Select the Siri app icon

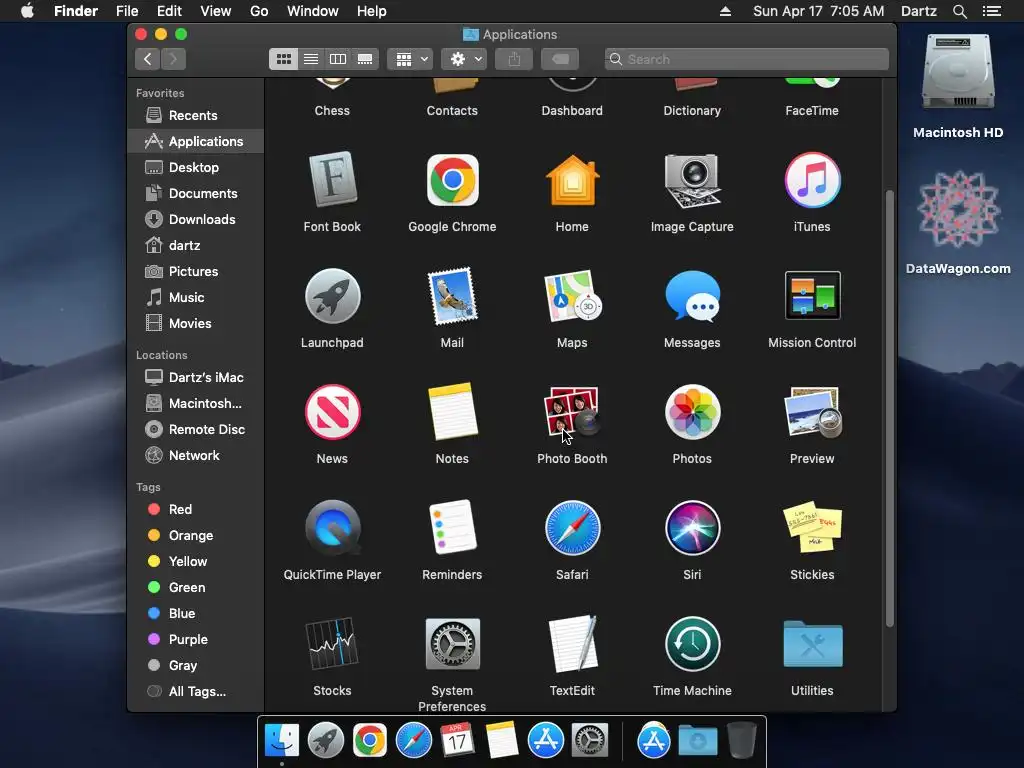(x=692, y=528)
